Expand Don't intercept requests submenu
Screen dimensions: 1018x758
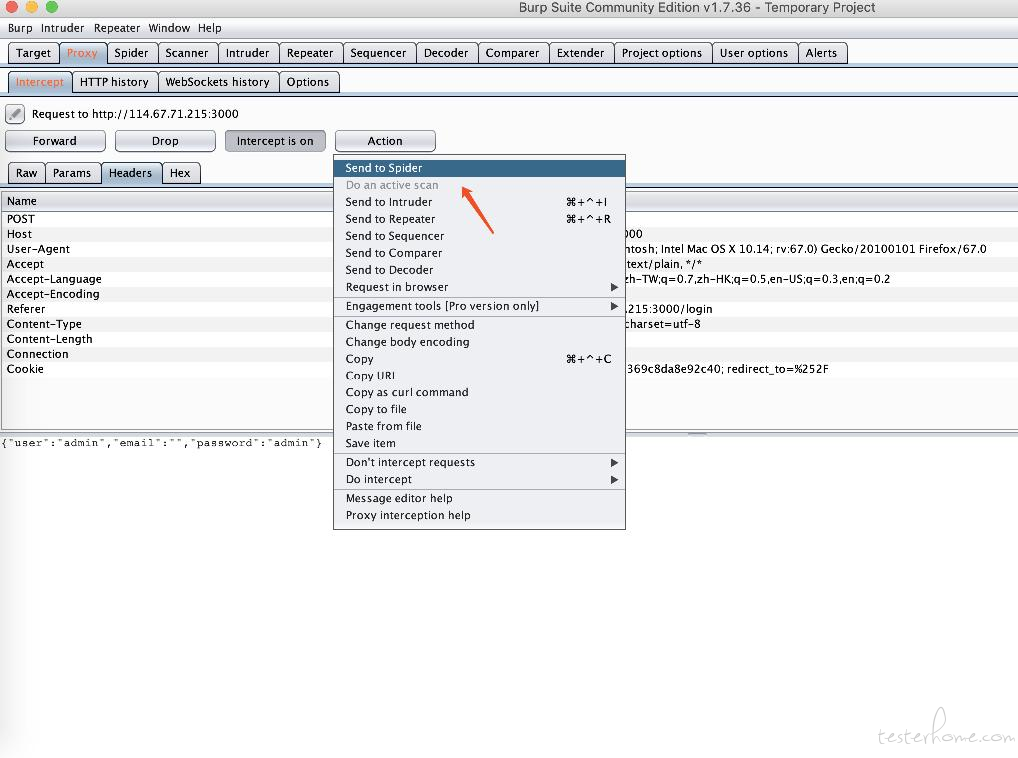[479, 462]
